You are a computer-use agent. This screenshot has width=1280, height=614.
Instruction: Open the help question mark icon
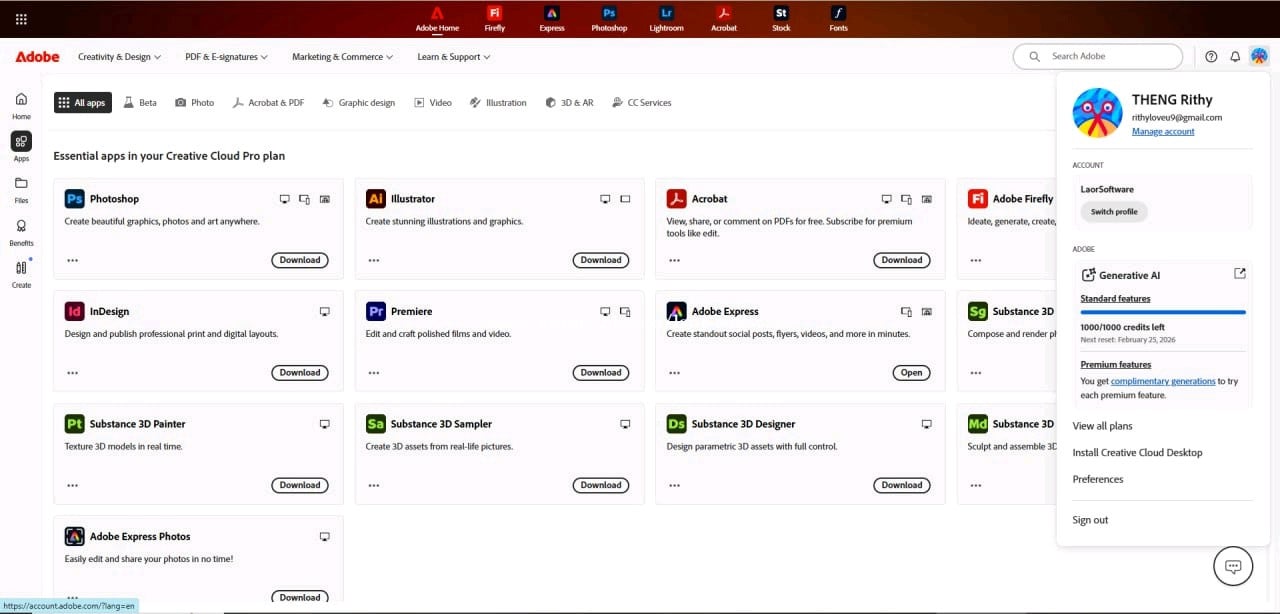[1211, 57]
